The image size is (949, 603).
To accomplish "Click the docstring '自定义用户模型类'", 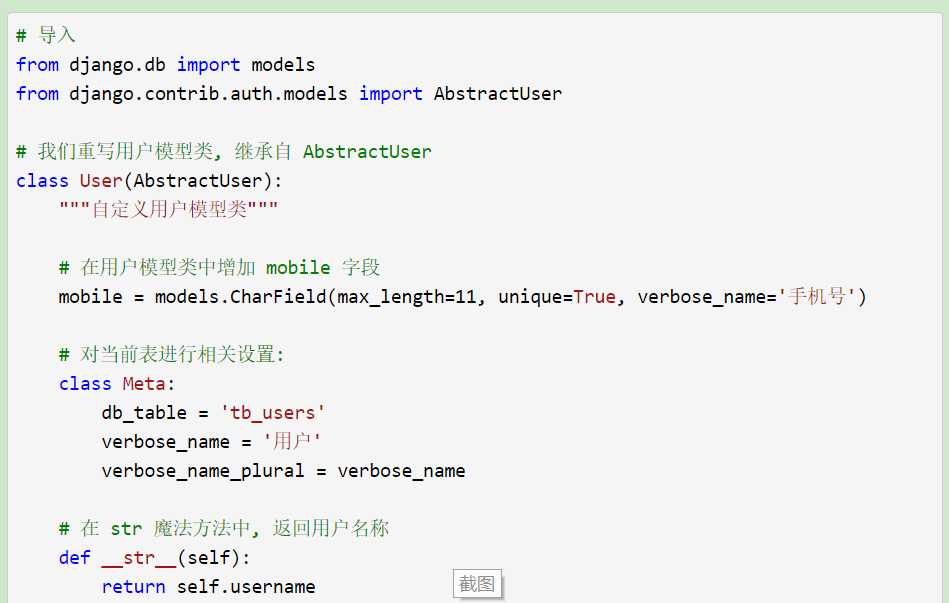I will click(x=169, y=209).
